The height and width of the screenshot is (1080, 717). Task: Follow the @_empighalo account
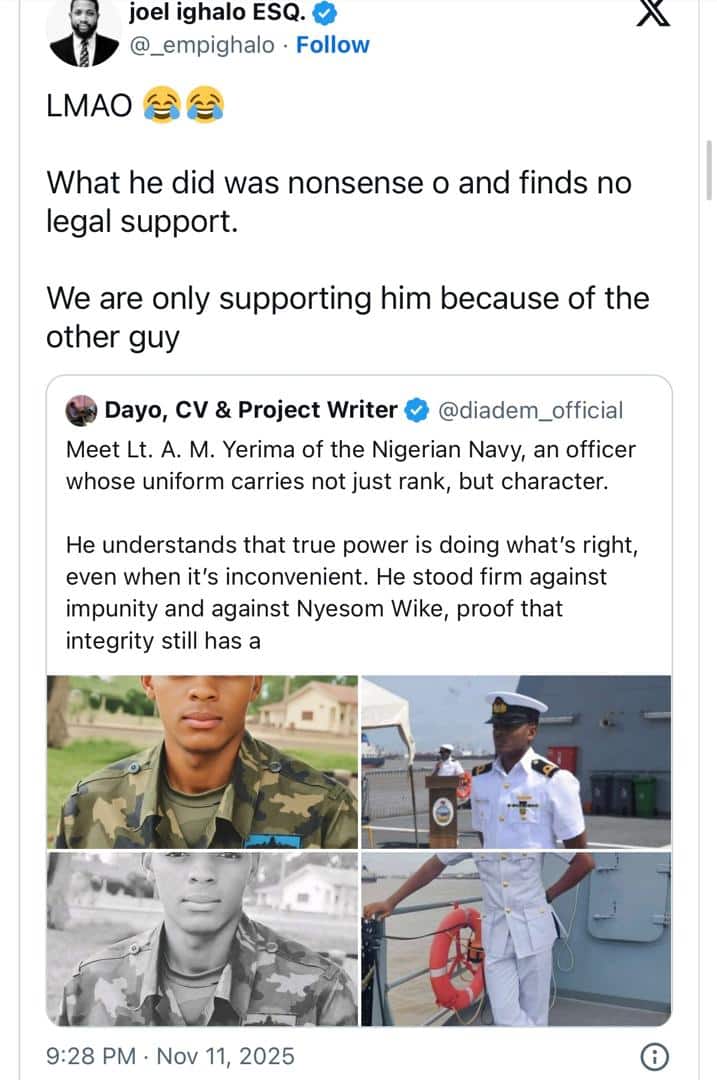(333, 45)
